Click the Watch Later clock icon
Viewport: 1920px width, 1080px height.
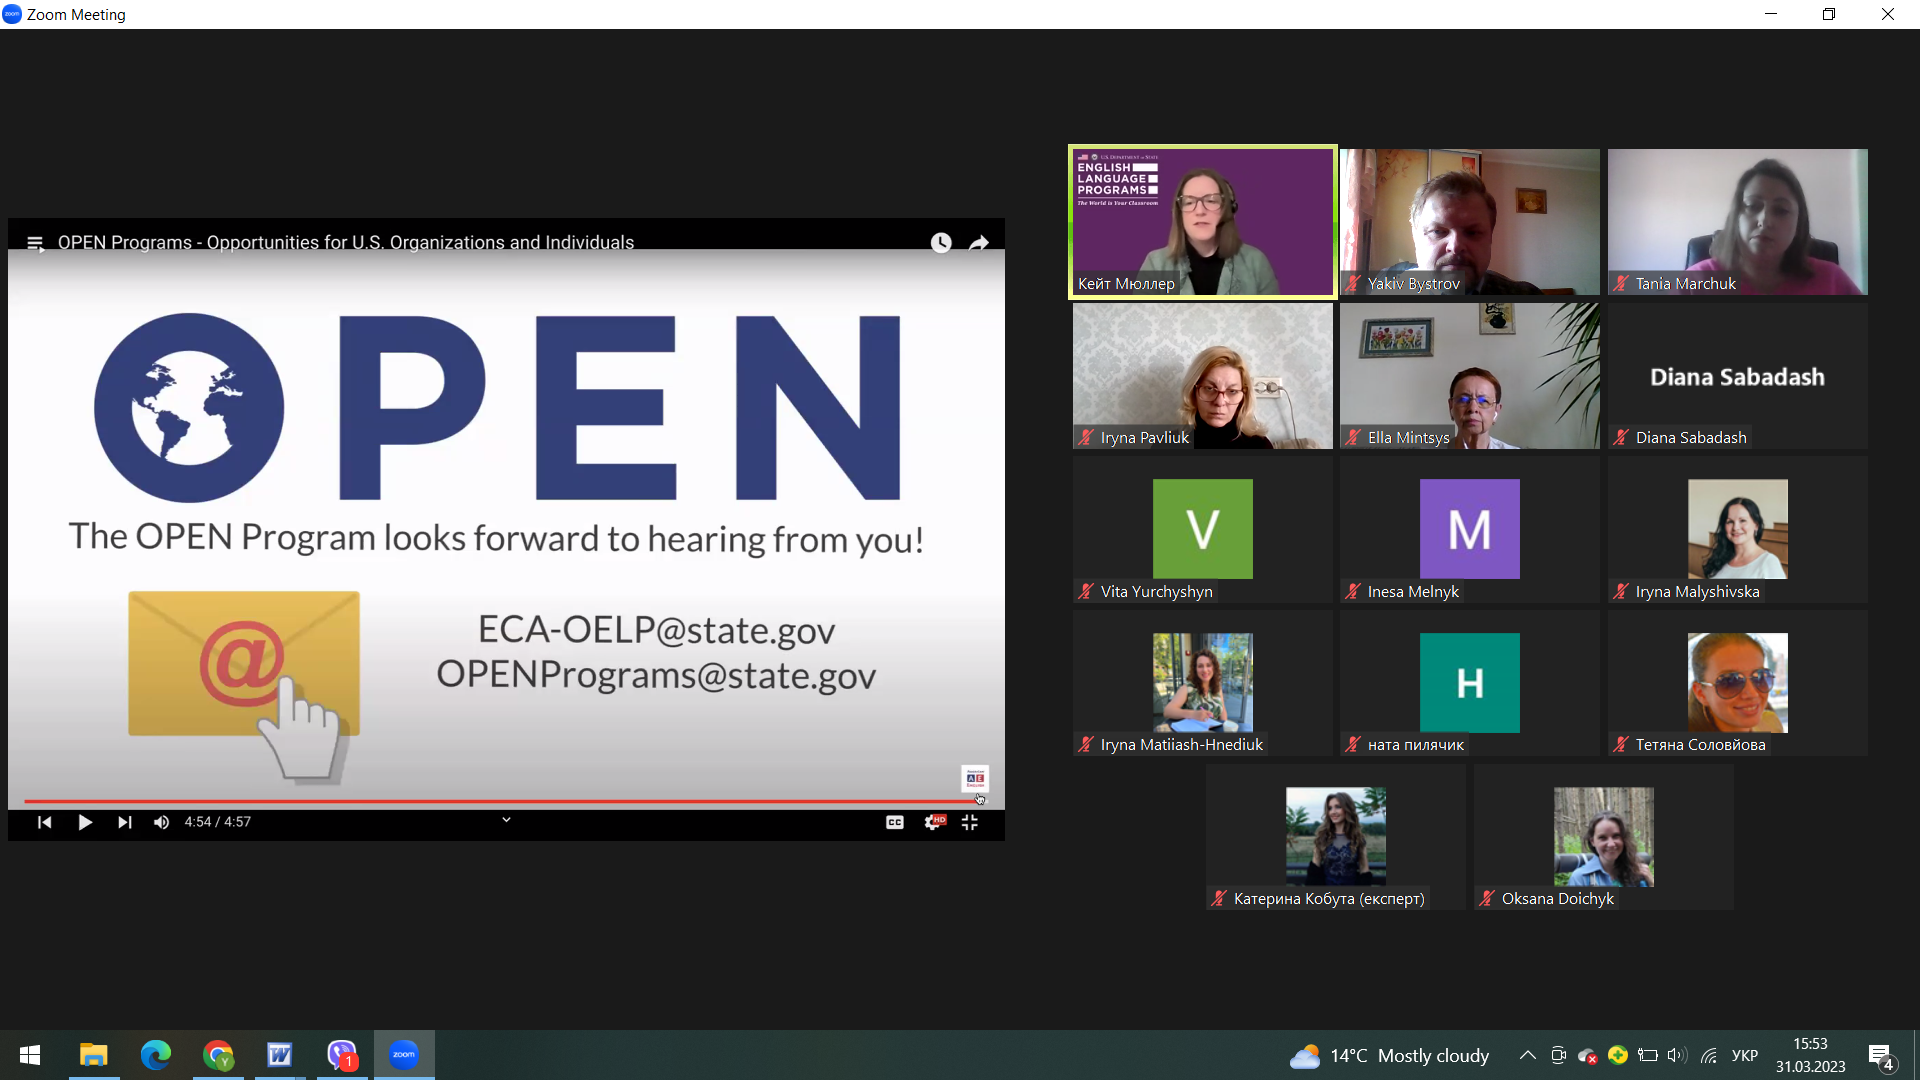pyautogui.click(x=941, y=243)
